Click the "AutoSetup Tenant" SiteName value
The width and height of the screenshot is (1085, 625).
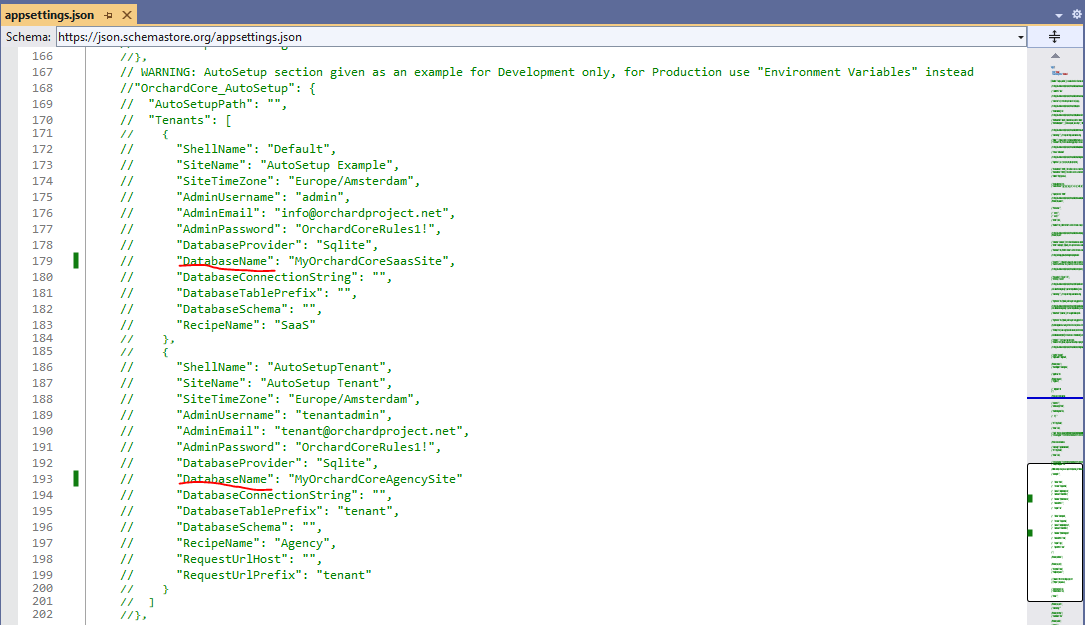point(323,383)
